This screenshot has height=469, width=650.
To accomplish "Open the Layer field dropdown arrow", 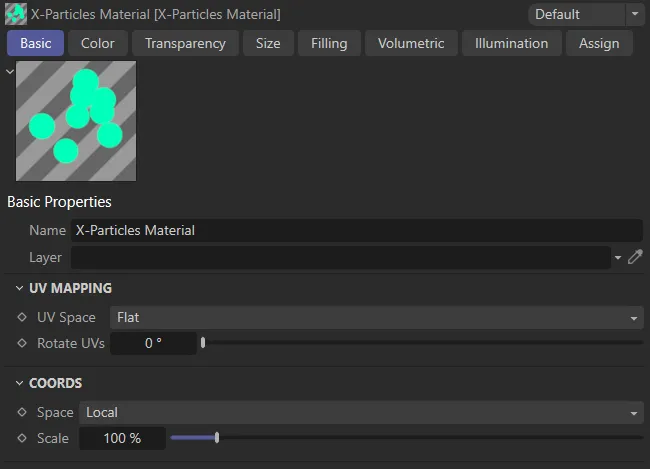I will click(x=618, y=258).
